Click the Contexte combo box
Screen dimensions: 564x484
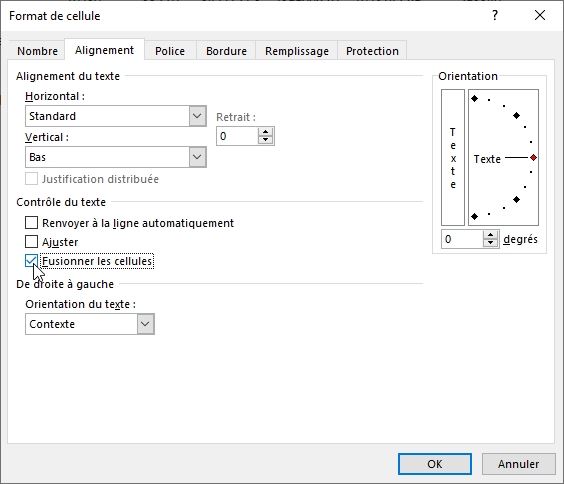point(90,324)
